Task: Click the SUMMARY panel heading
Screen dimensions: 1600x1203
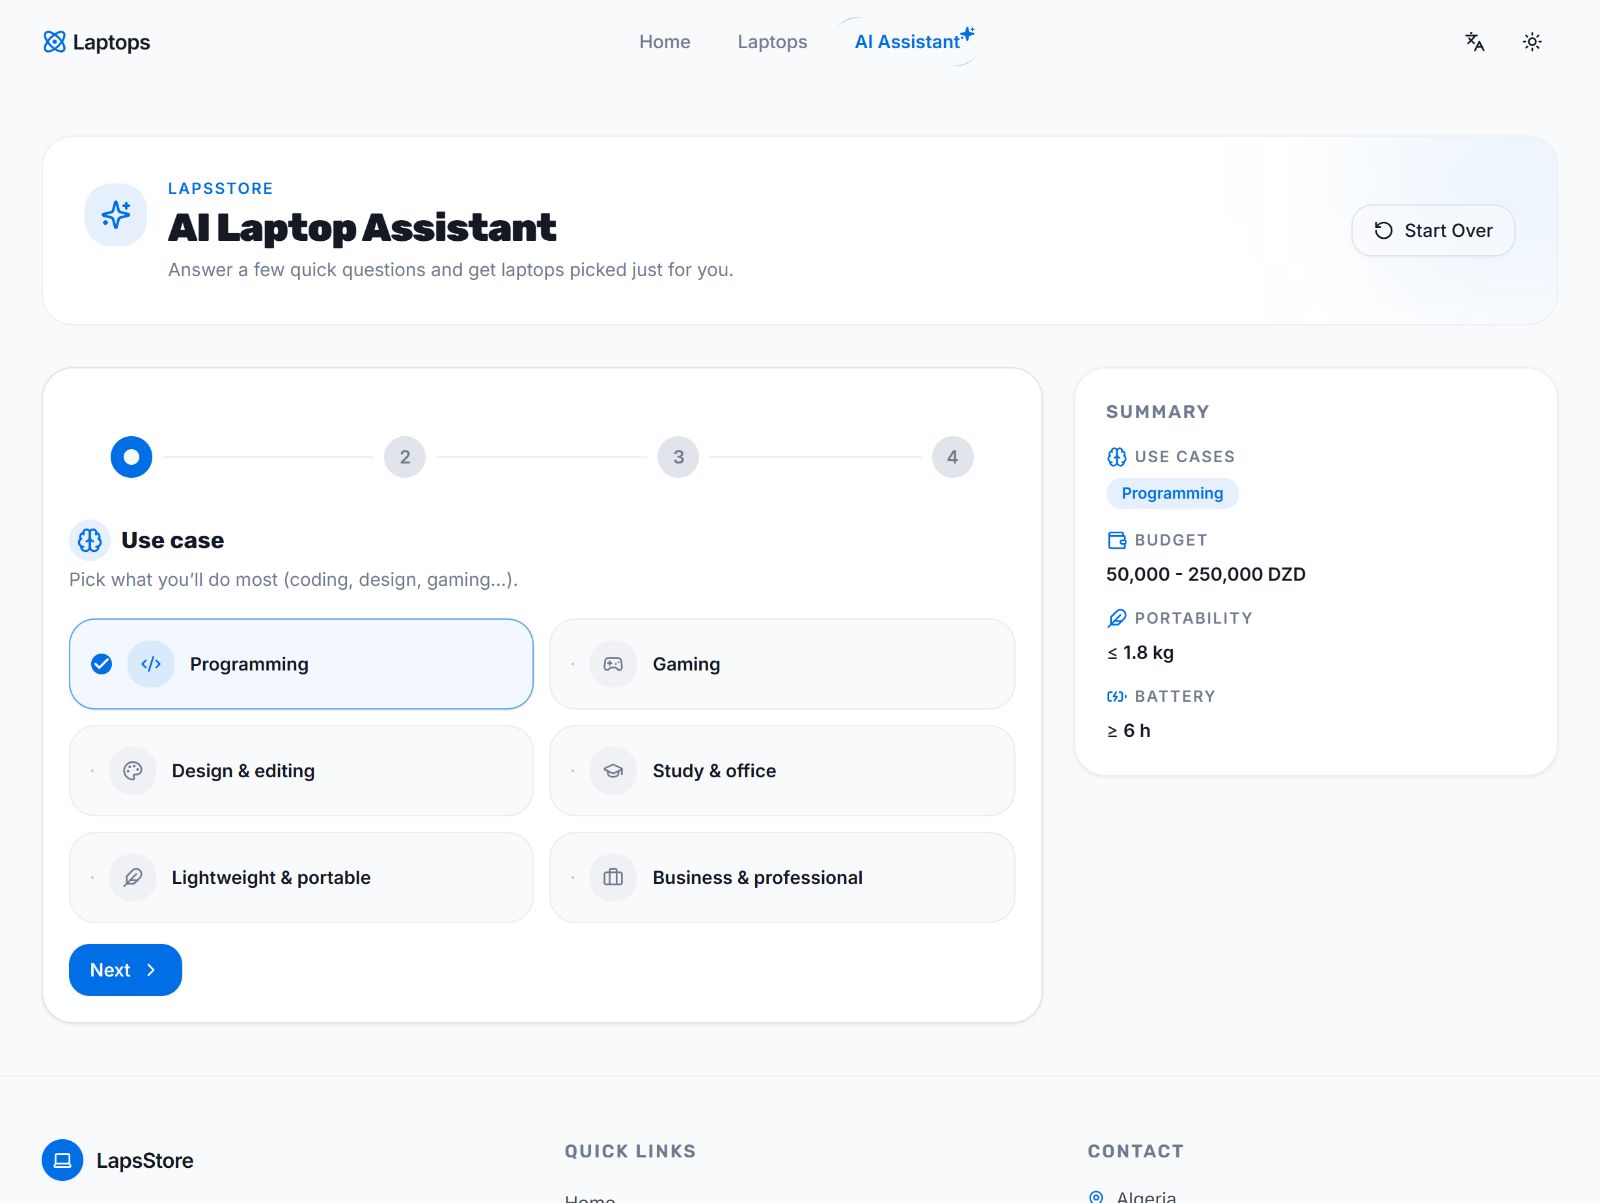Action: point(1158,412)
